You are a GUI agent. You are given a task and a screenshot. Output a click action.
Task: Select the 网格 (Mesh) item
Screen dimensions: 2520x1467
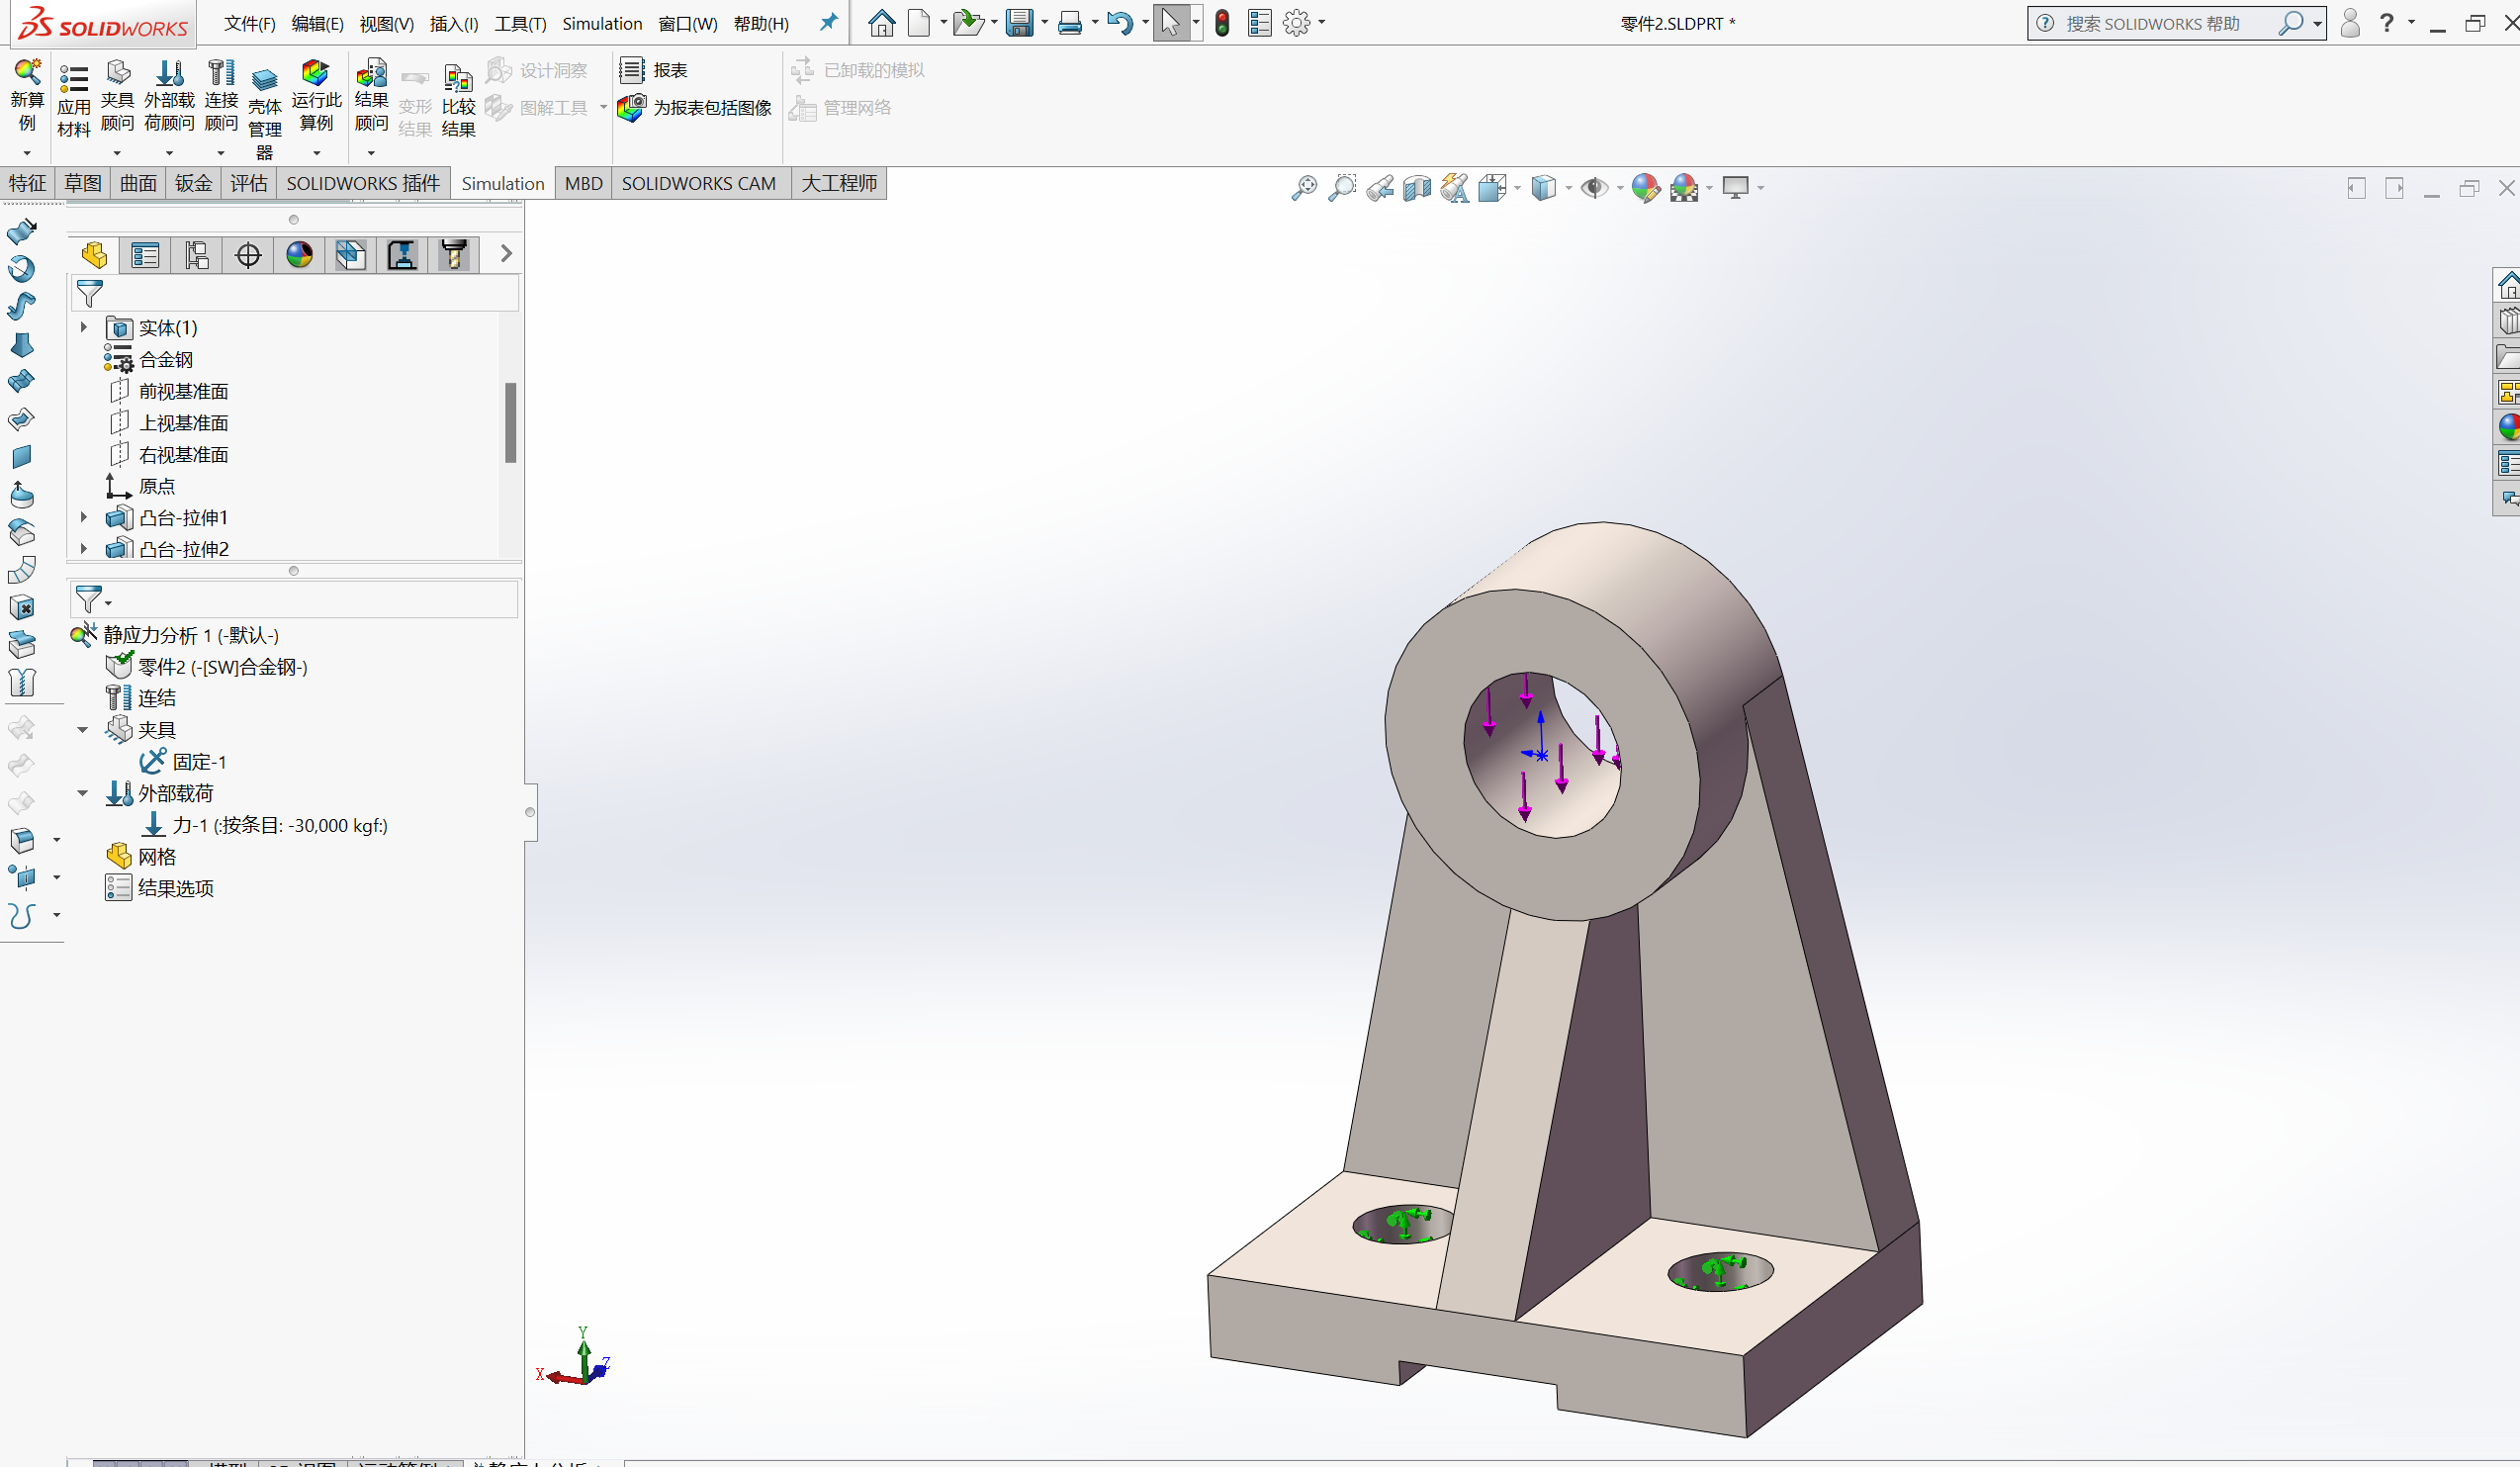point(141,857)
